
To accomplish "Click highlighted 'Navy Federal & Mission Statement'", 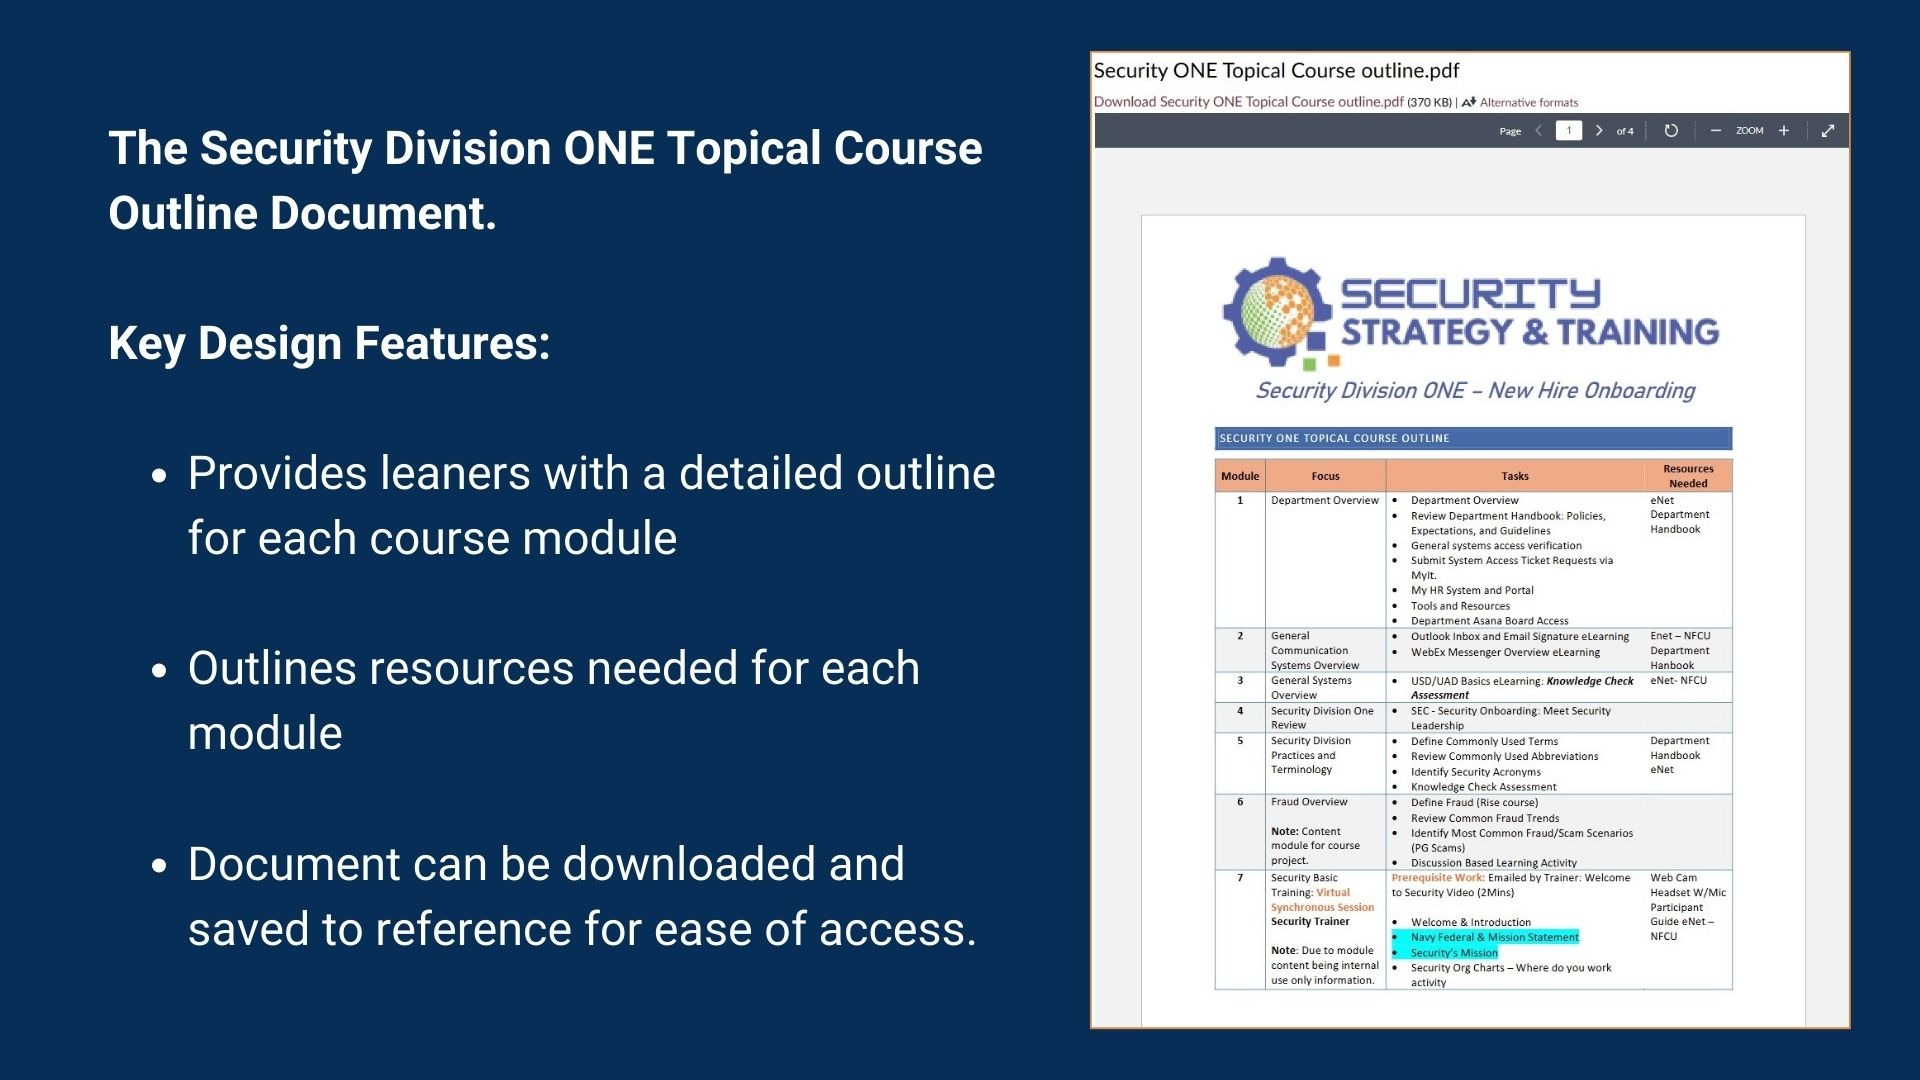I will pos(1494,937).
